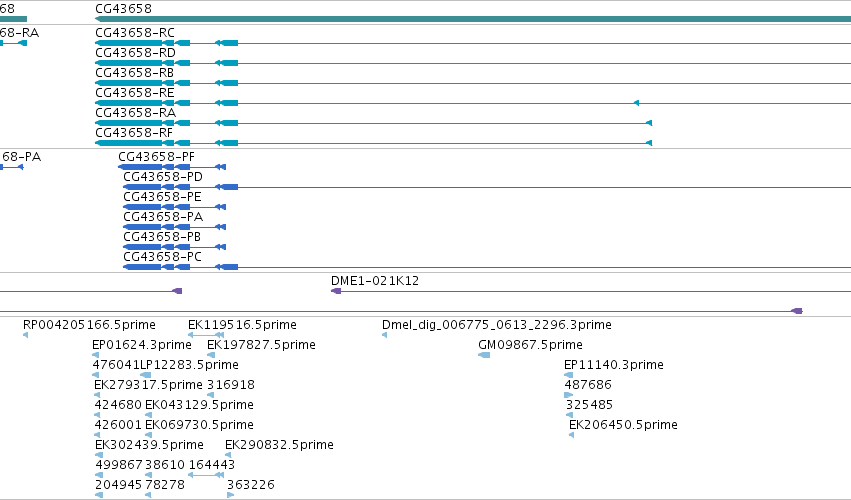
Task: Select the 426001 feature label
Action: (x=118, y=425)
